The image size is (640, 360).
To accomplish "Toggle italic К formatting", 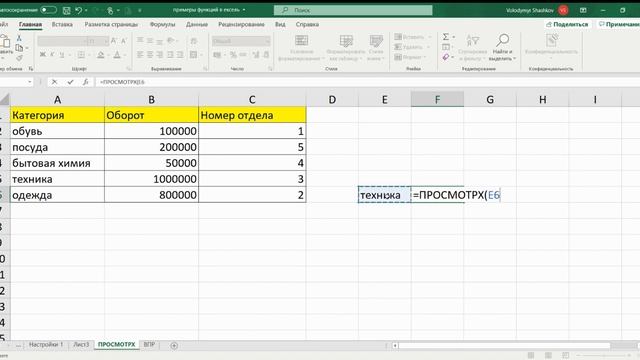I will 52,55.
